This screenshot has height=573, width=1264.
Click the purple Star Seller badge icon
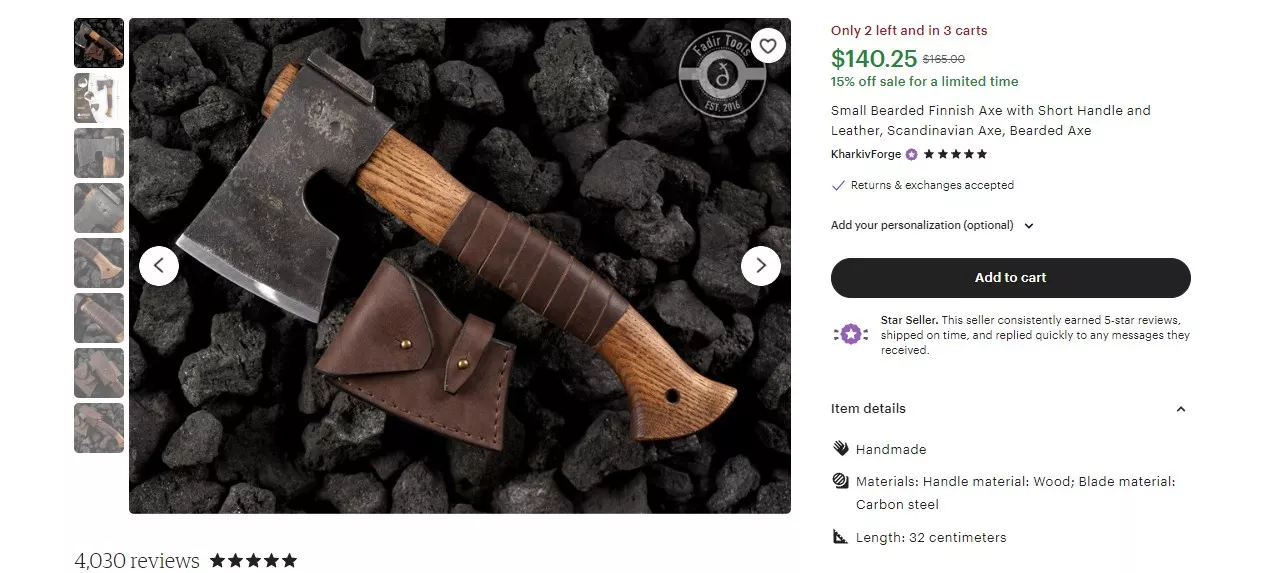[x=850, y=335]
